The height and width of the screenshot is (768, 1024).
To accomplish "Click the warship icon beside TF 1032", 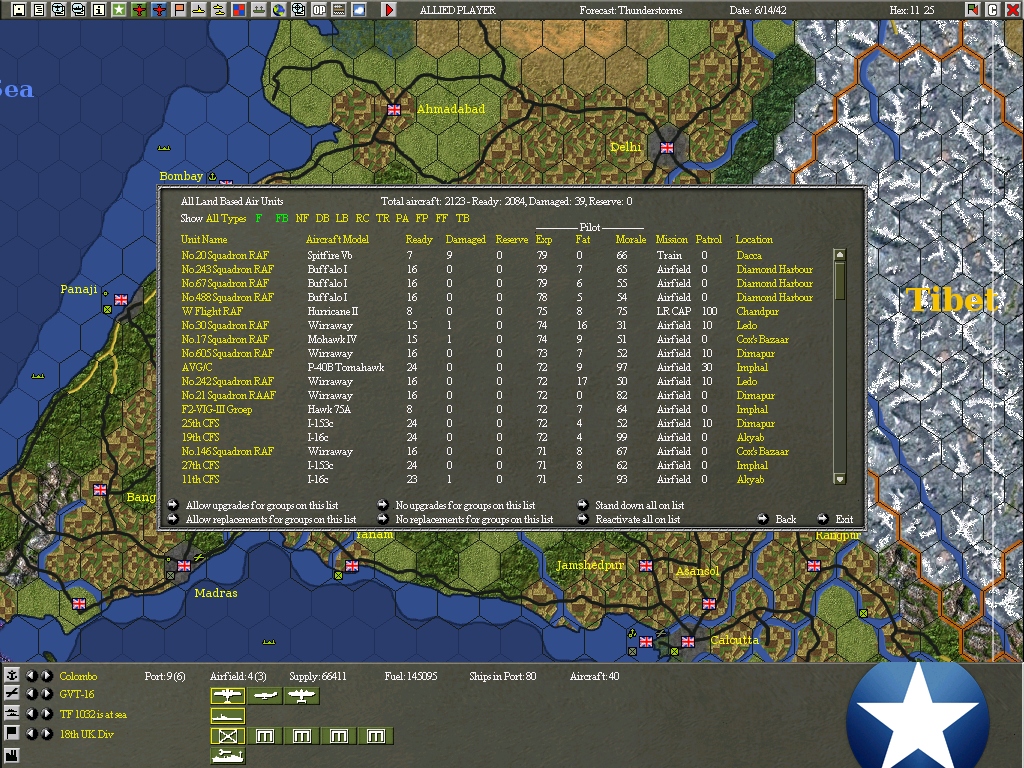I will [x=11, y=713].
